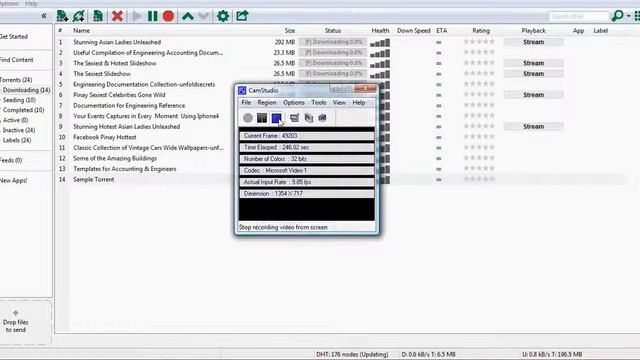Click the CamStudio title bar app icon
The height and width of the screenshot is (360, 640).
242,90
